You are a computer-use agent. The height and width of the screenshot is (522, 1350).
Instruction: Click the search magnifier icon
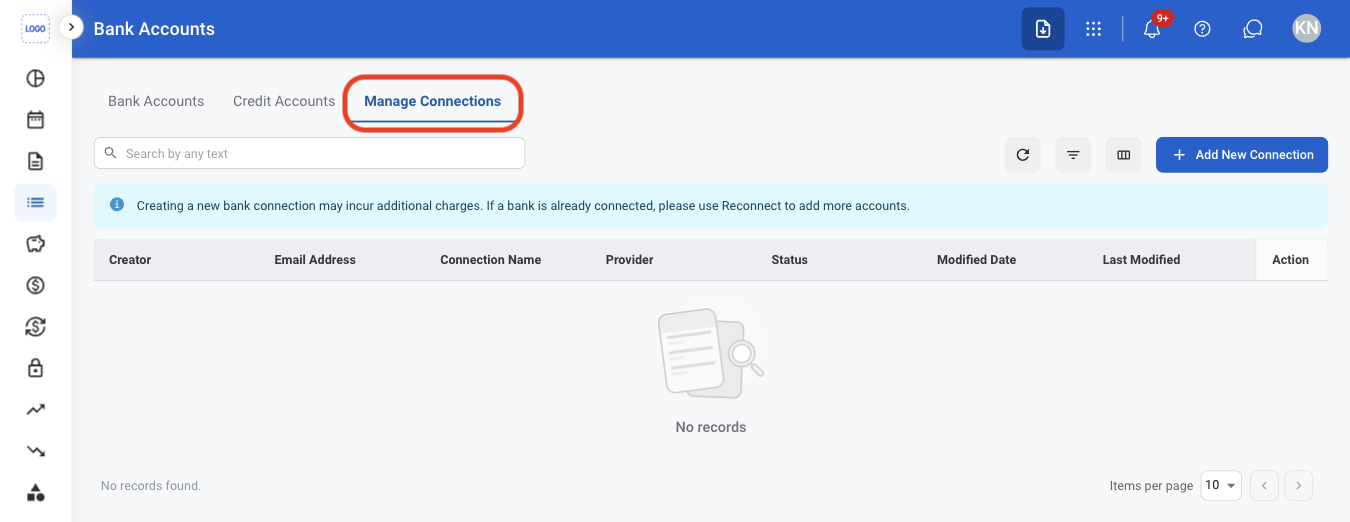[x=111, y=153]
